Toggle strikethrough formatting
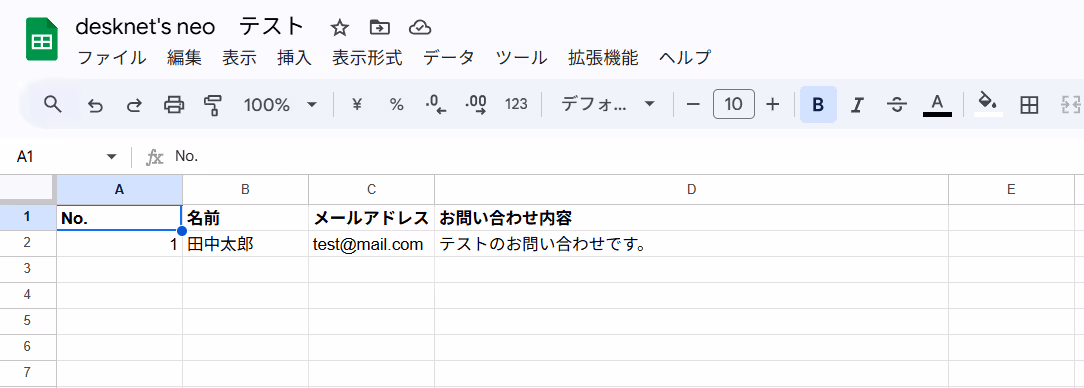This screenshot has width=1084, height=388. tap(897, 105)
